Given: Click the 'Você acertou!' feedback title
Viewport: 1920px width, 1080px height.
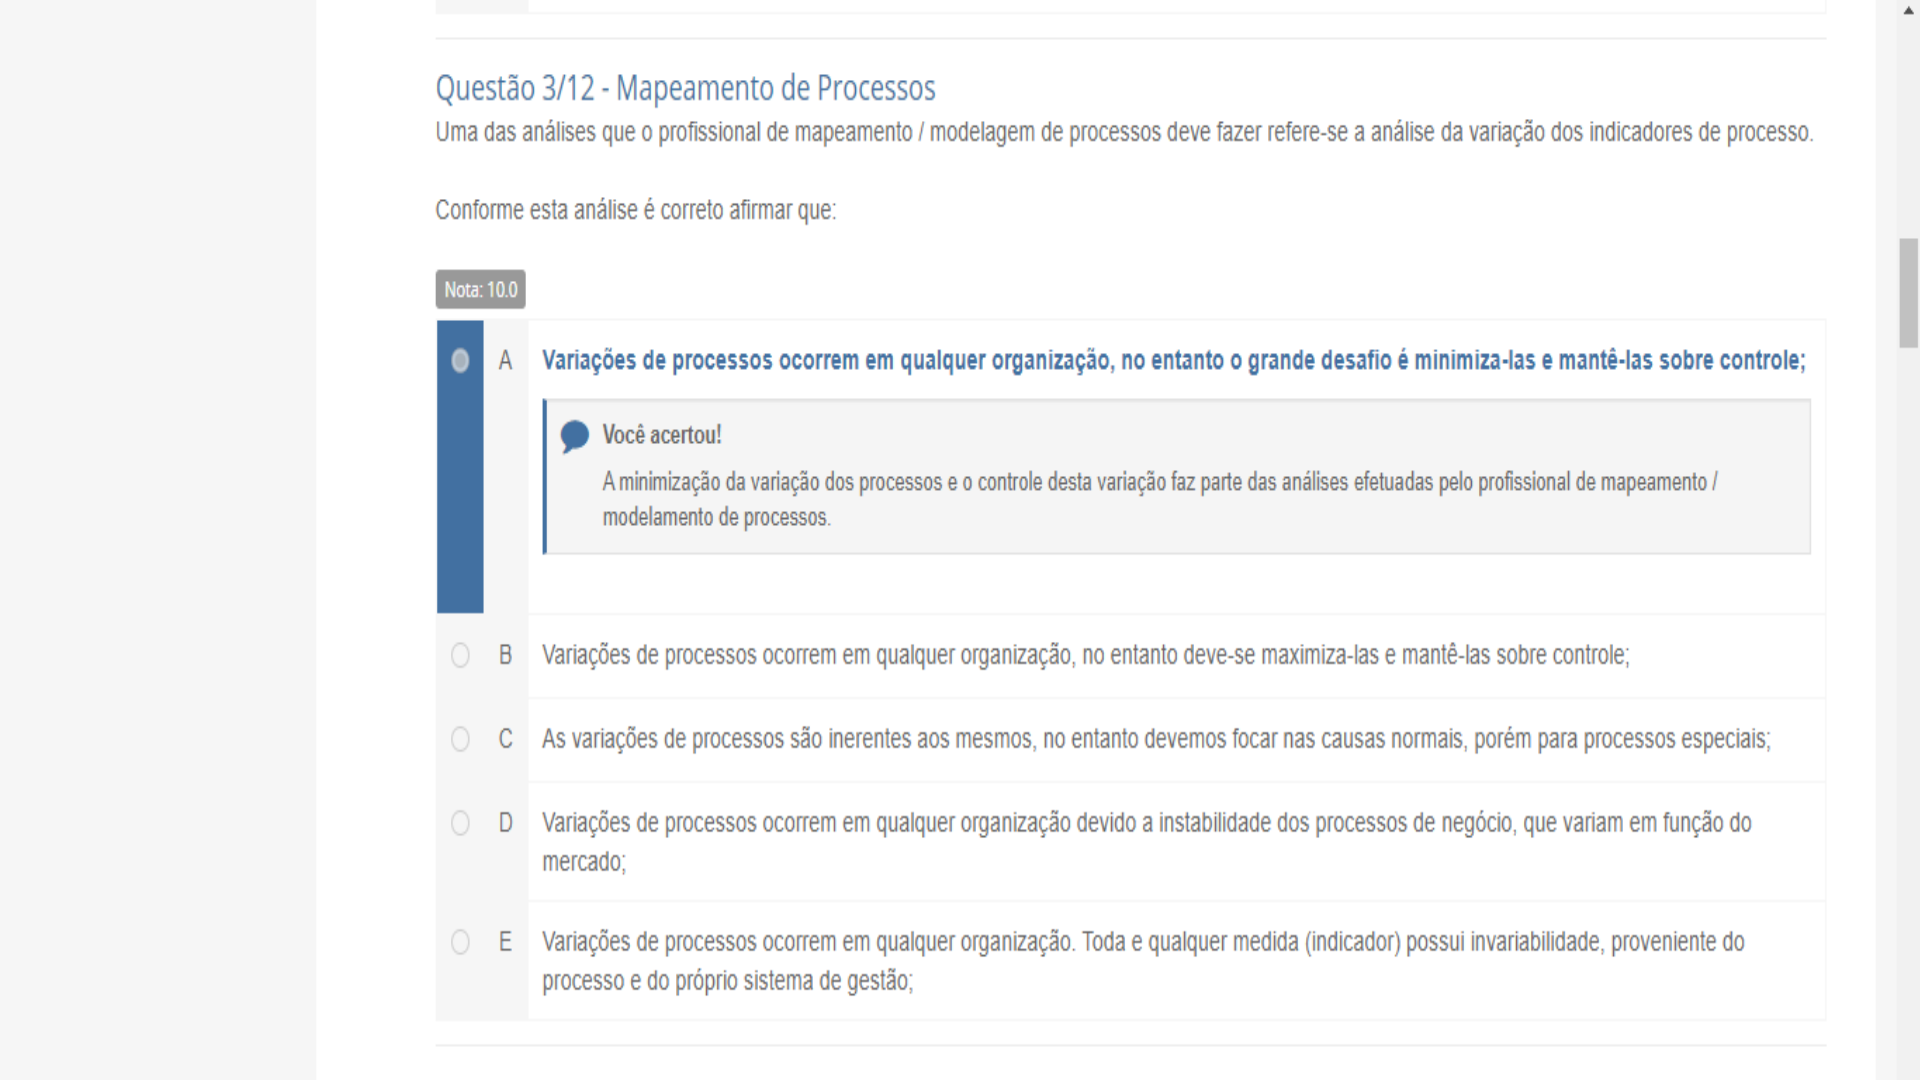Looking at the screenshot, I should 661,435.
